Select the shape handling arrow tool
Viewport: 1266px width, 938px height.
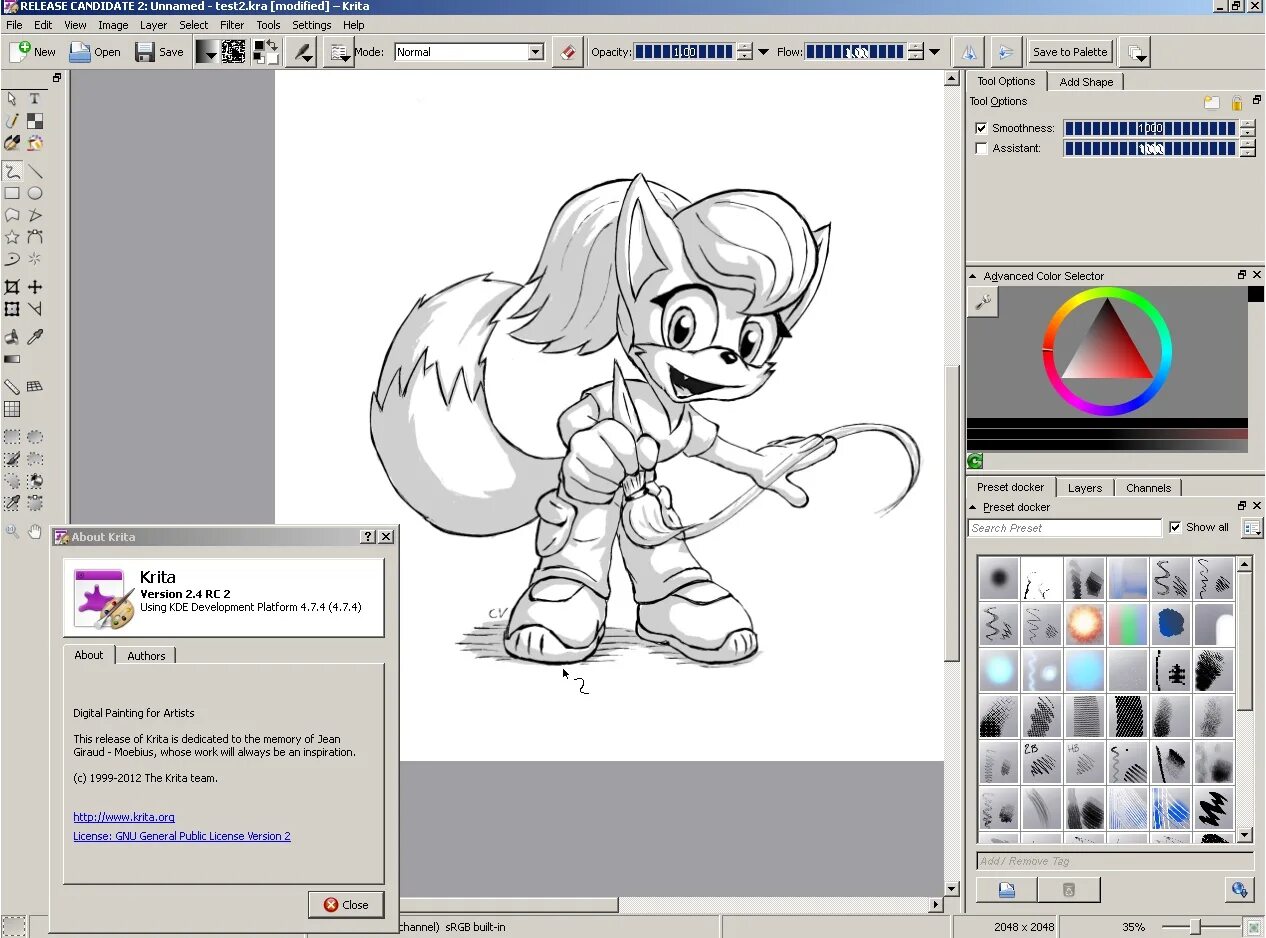(12, 99)
